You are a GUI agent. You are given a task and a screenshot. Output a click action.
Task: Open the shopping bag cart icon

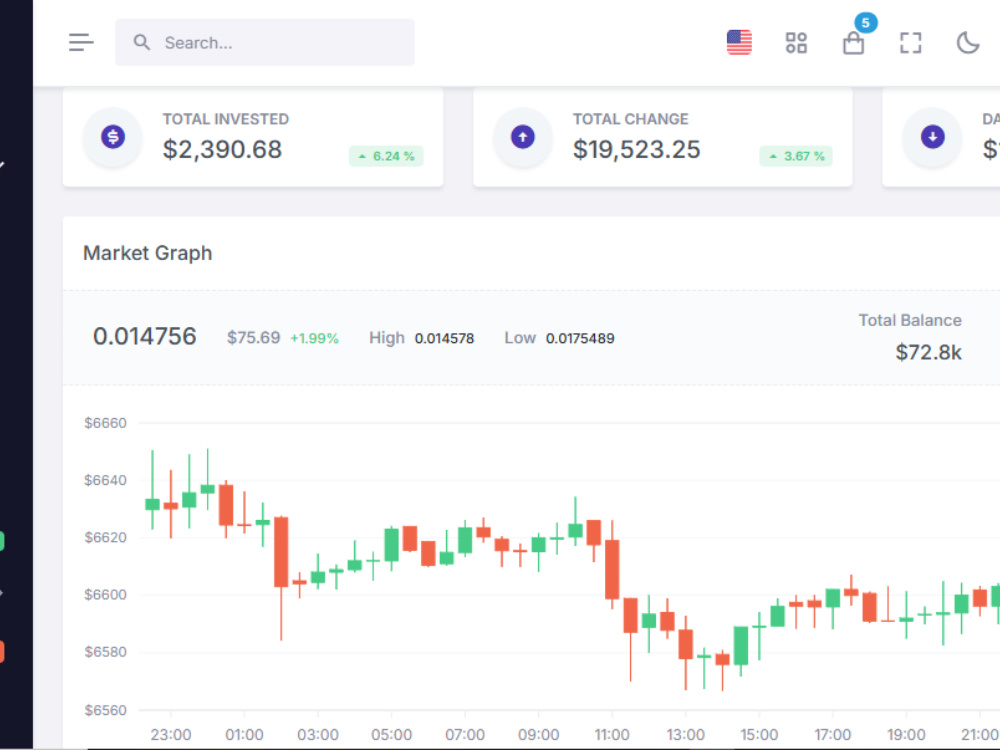coord(853,43)
